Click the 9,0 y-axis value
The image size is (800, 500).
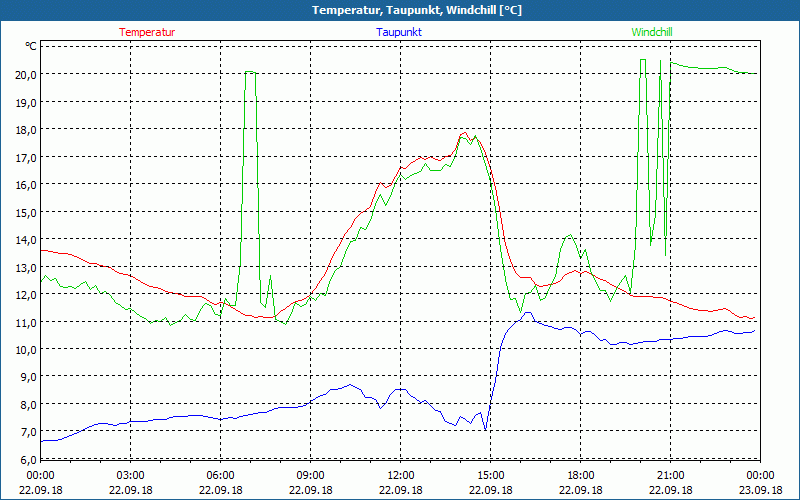(x=28, y=378)
